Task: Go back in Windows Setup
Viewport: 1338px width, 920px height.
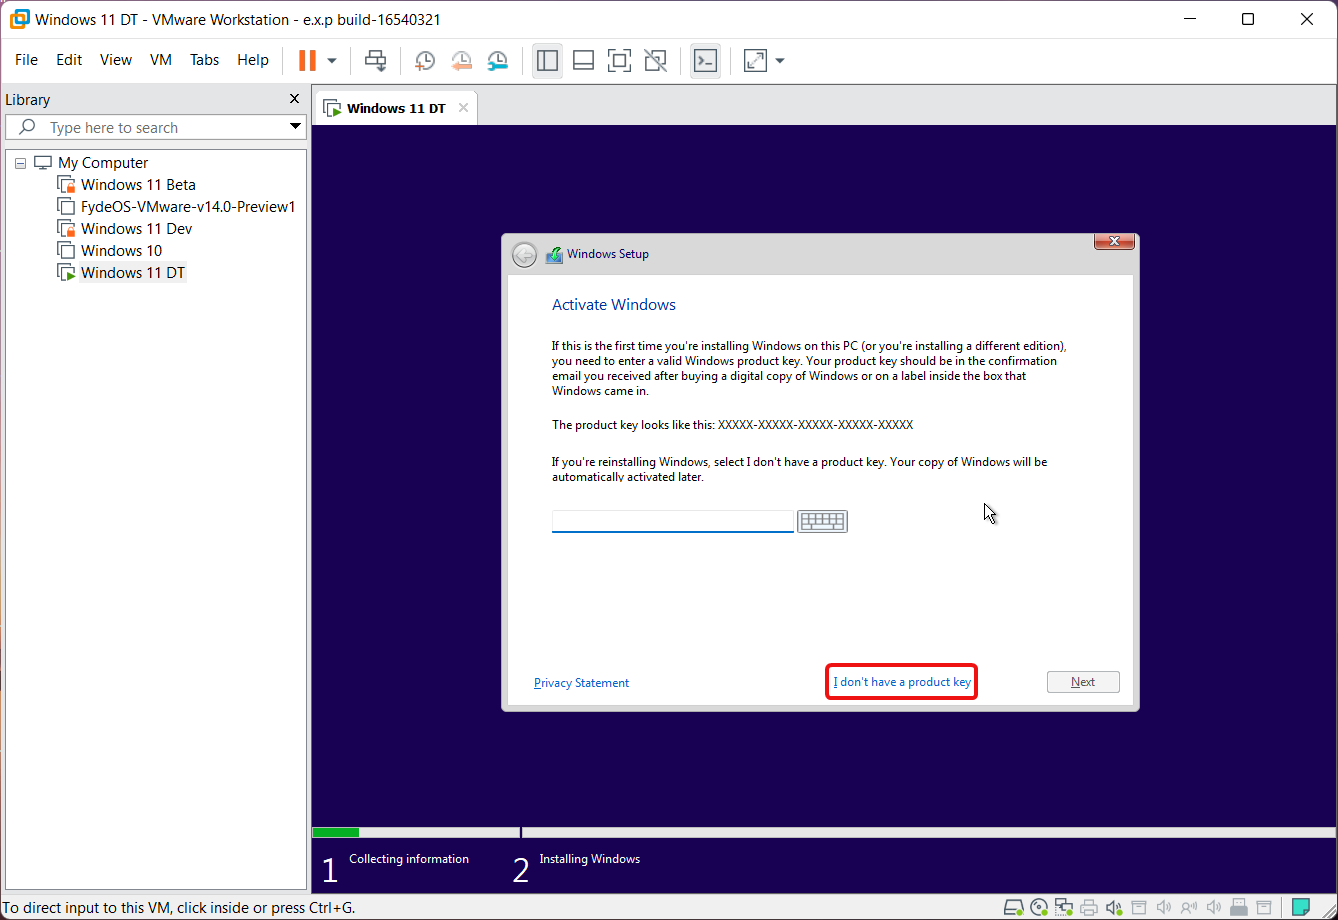Action: click(x=524, y=255)
